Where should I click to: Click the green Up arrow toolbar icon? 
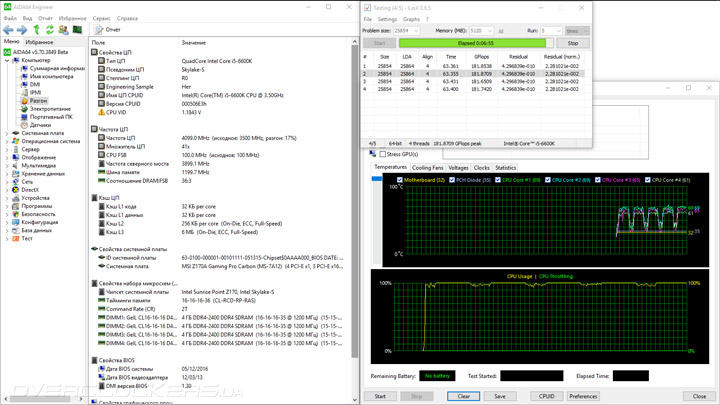pyautogui.click(x=36, y=30)
